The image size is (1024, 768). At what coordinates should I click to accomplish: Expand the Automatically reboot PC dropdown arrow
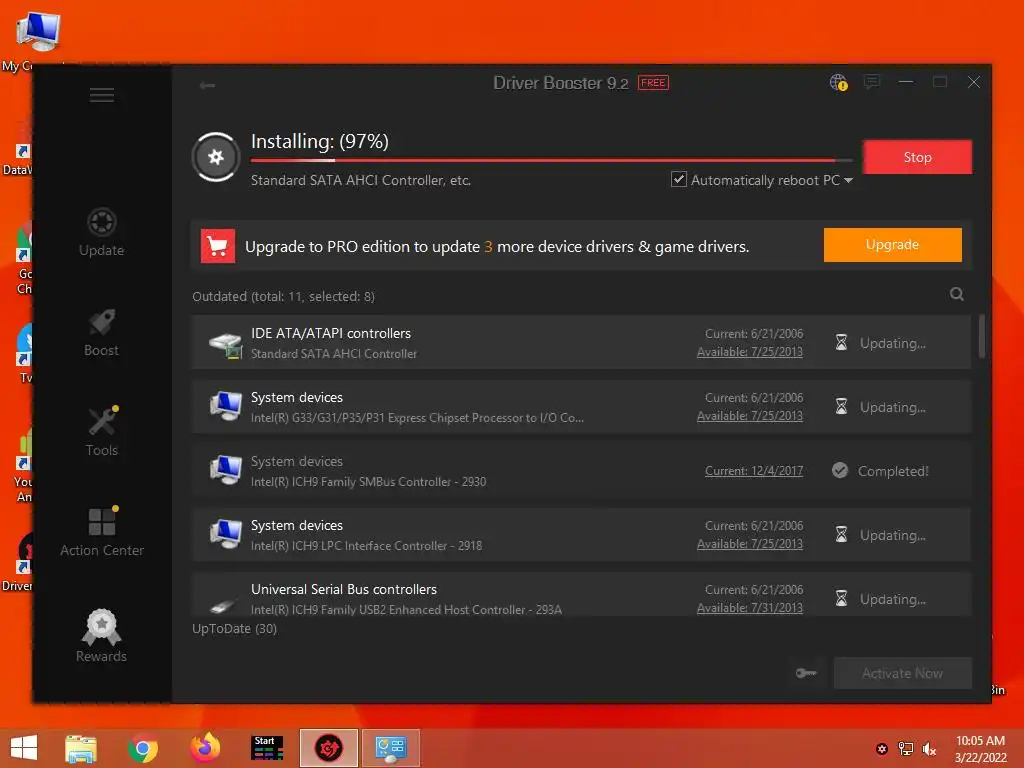click(x=848, y=180)
